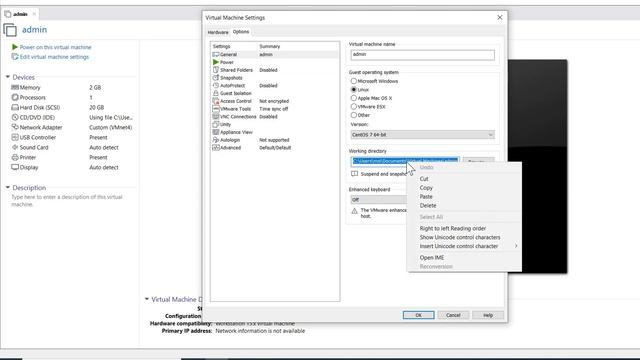Close the Virtual Machine Settings dialog
640x360 pixels.
pyautogui.click(x=500, y=18)
